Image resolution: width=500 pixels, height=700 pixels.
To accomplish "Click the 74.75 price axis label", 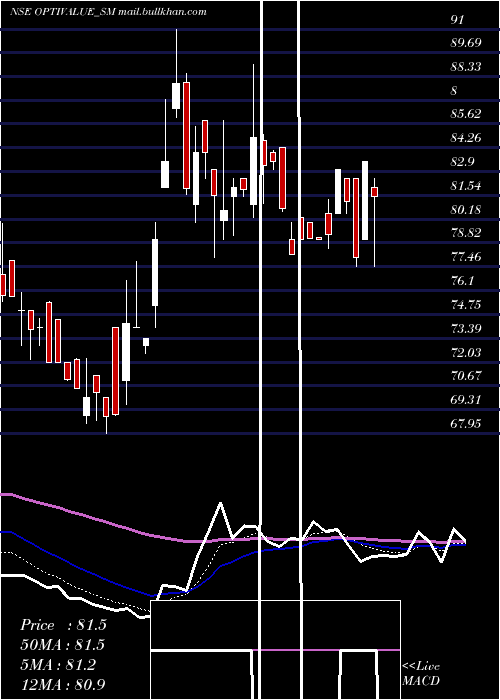I will pyautogui.click(x=466, y=305).
